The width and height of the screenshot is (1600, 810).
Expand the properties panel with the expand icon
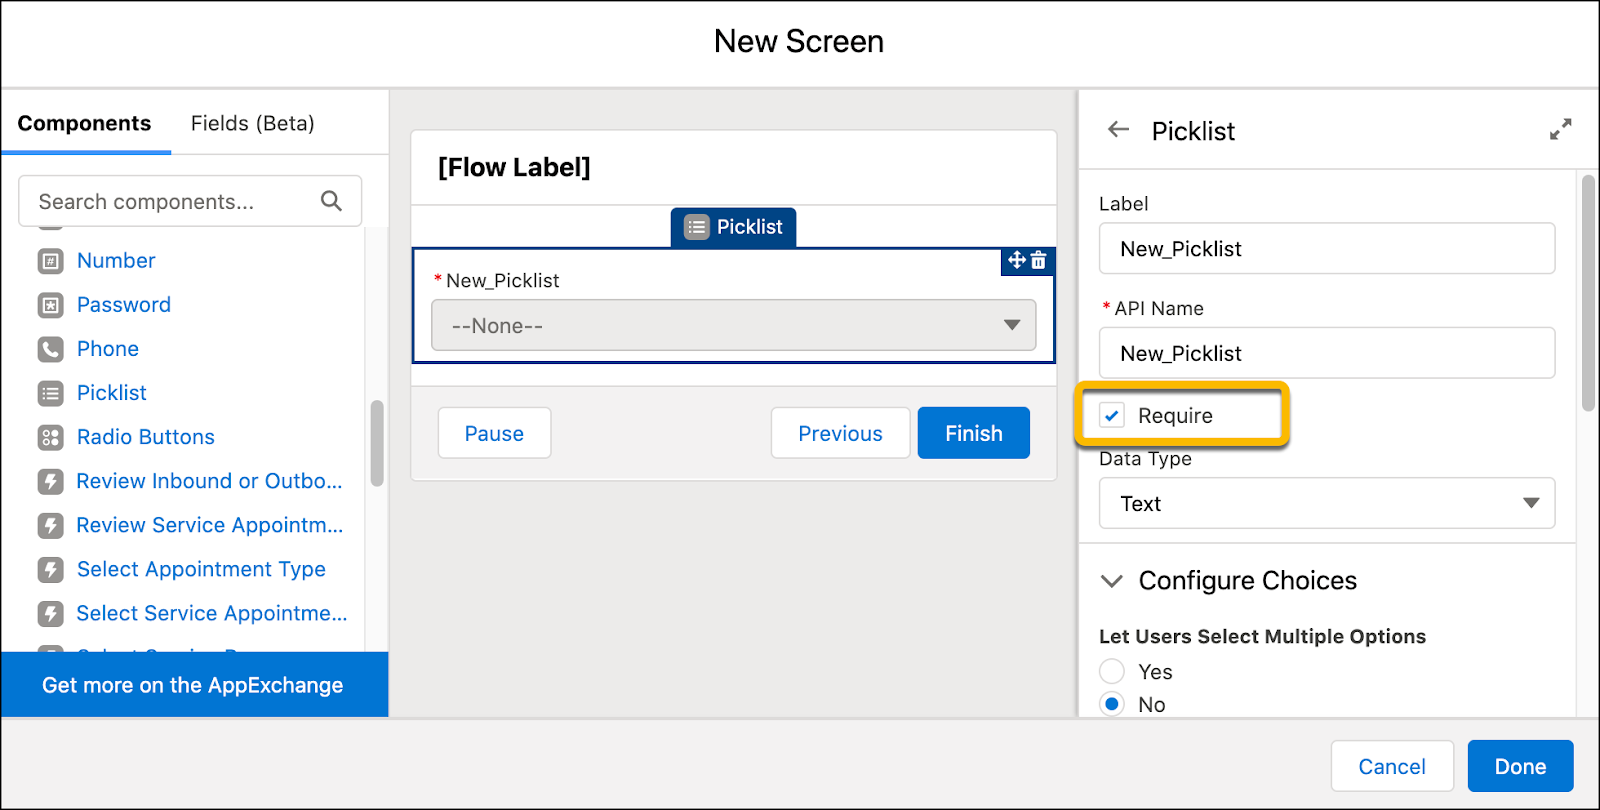click(x=1560, y=129)
